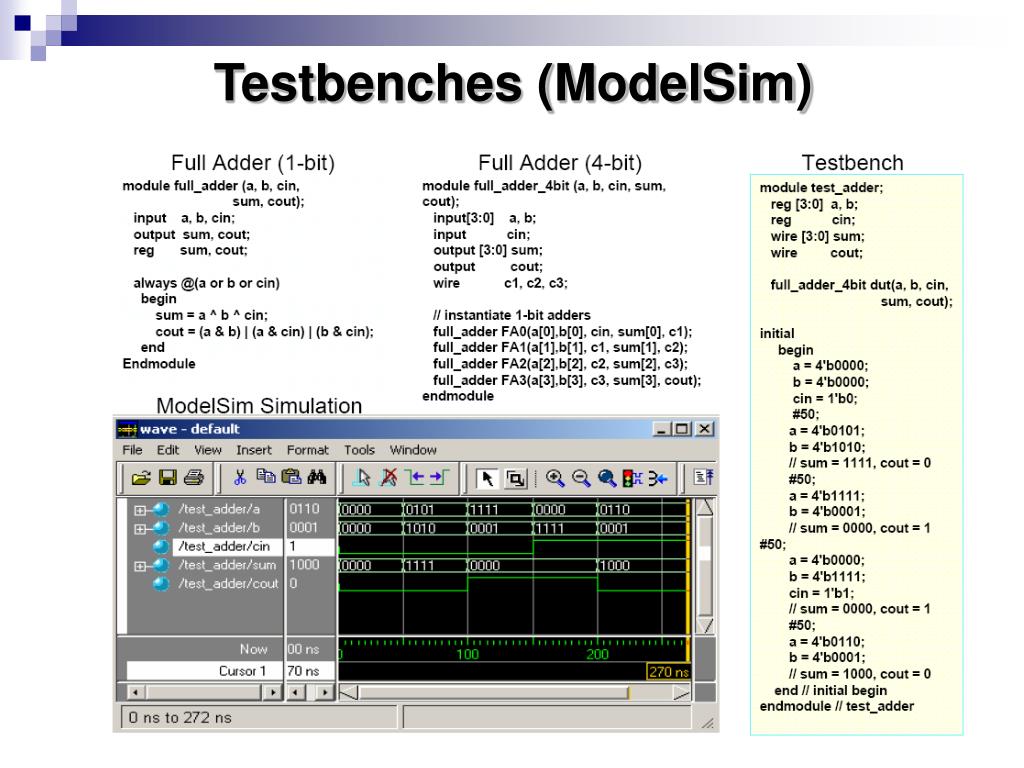Click the Add Cursor icon
The image size is (1024, 768).
click(x=362, y=478)
